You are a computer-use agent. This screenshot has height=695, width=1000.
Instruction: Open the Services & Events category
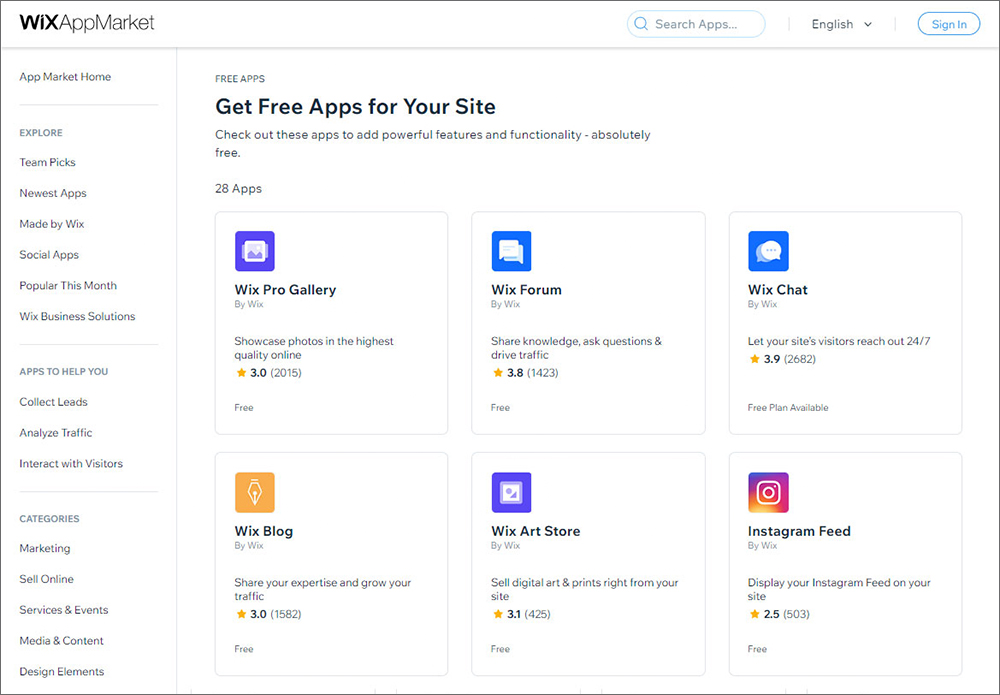coord(64,610)
